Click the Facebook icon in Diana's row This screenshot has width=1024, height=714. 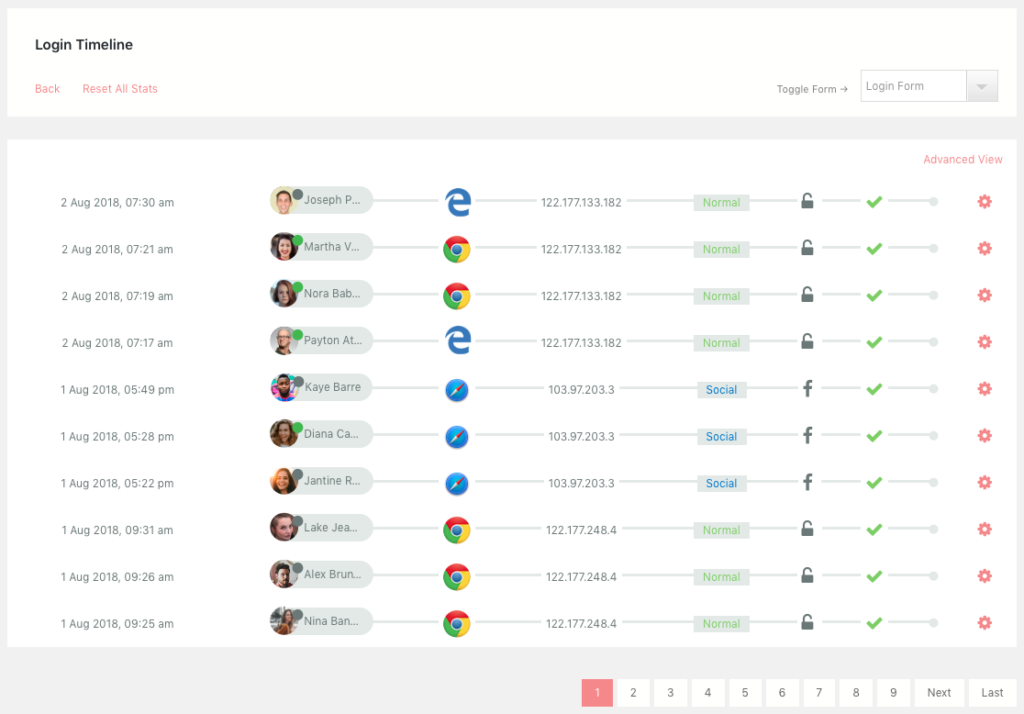click(807, 436)
